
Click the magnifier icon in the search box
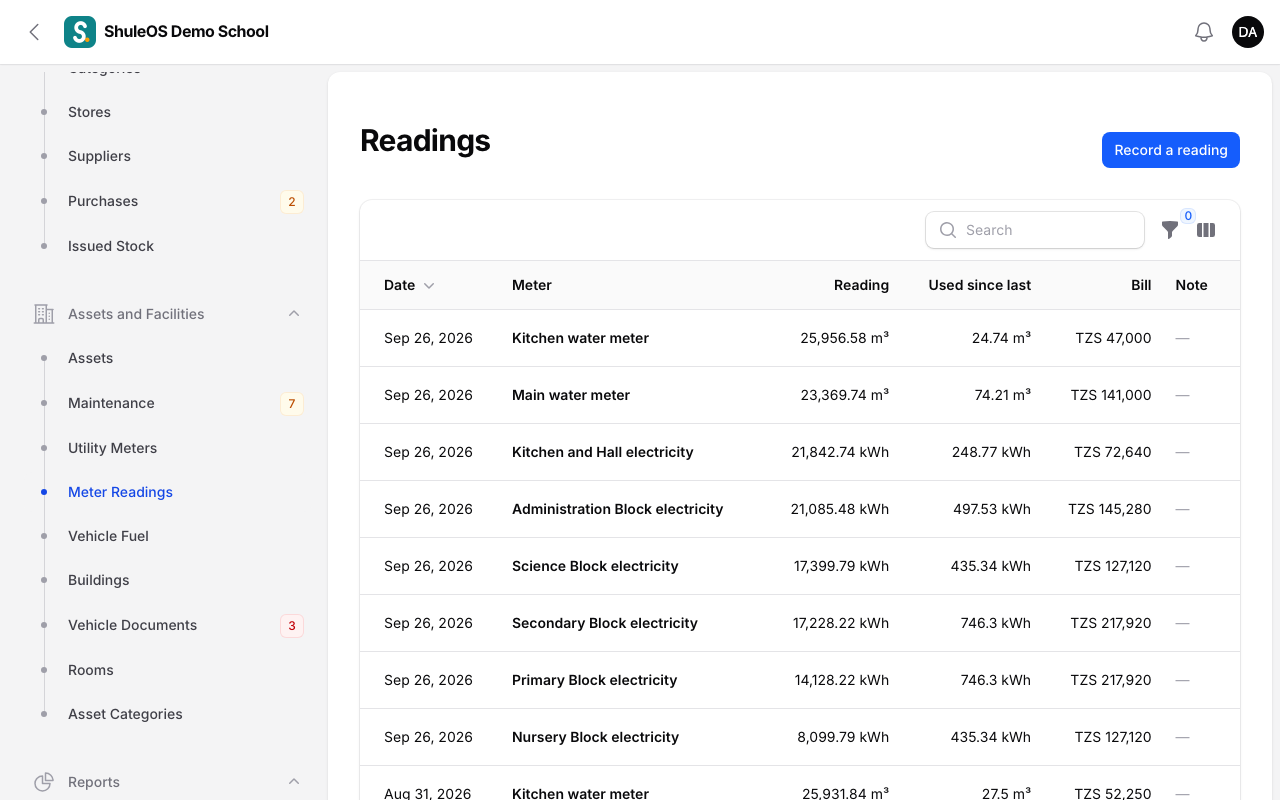click(x=948, y=230)
